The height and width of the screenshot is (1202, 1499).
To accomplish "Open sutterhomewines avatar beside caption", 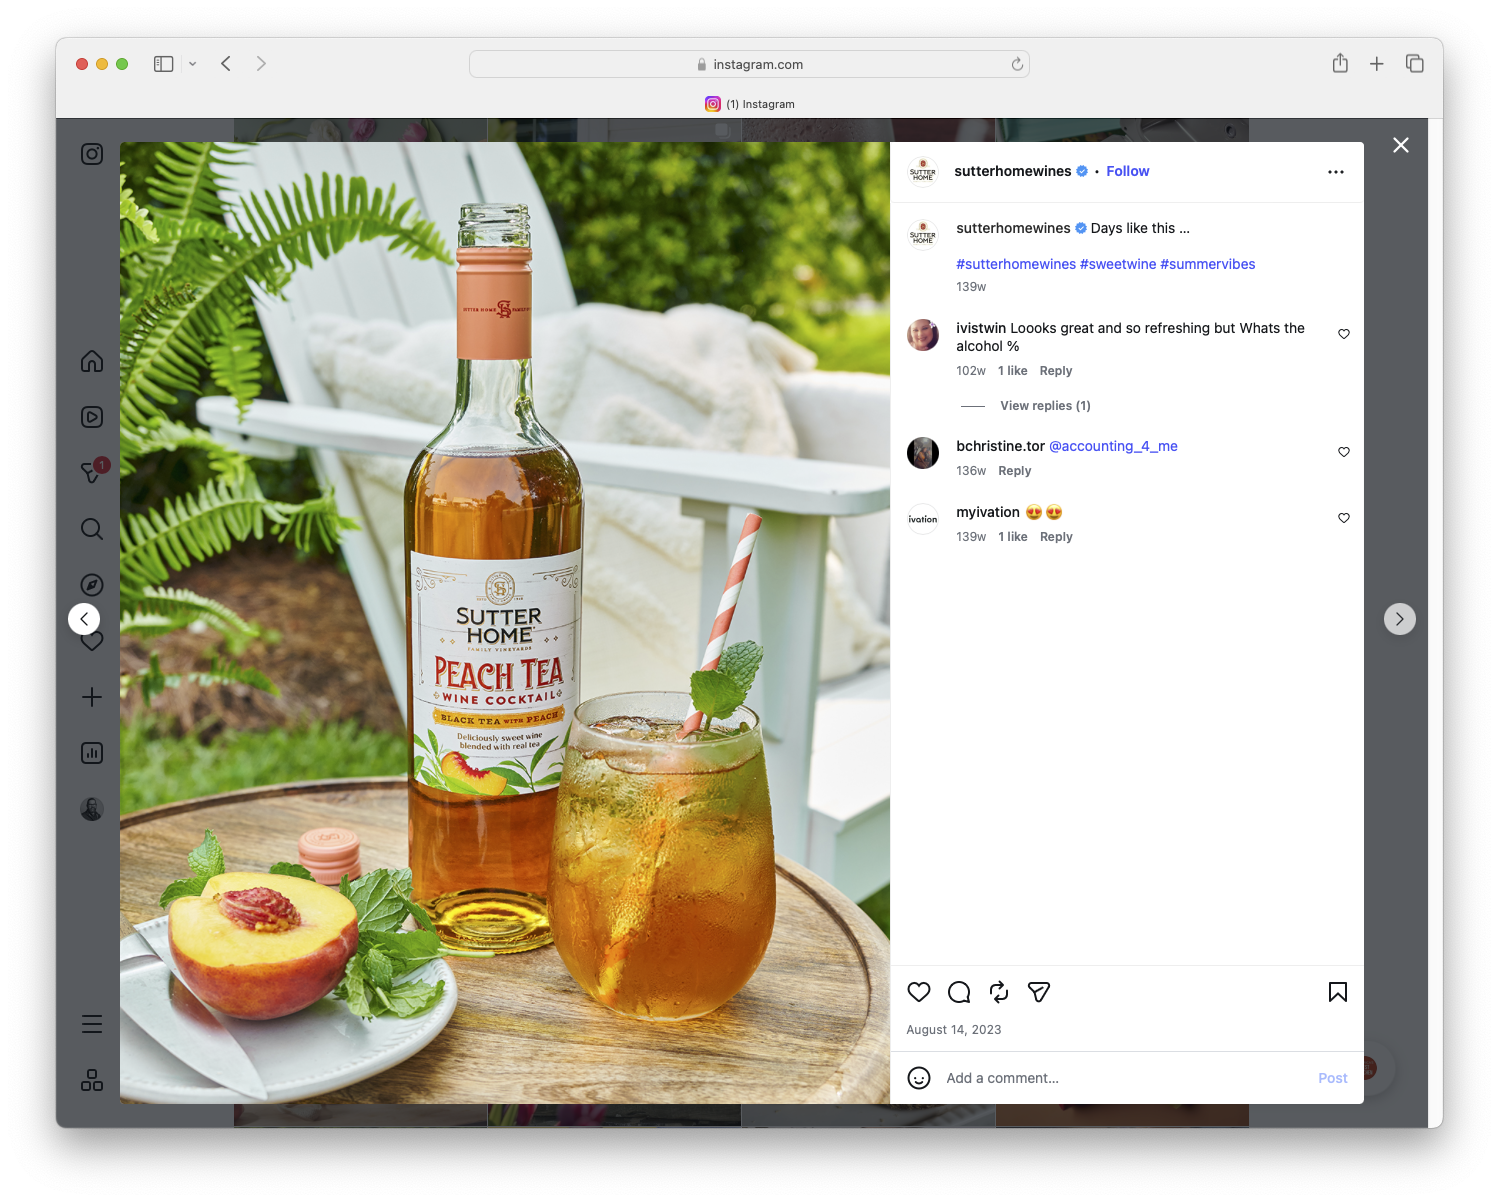I will pos(923,235).
